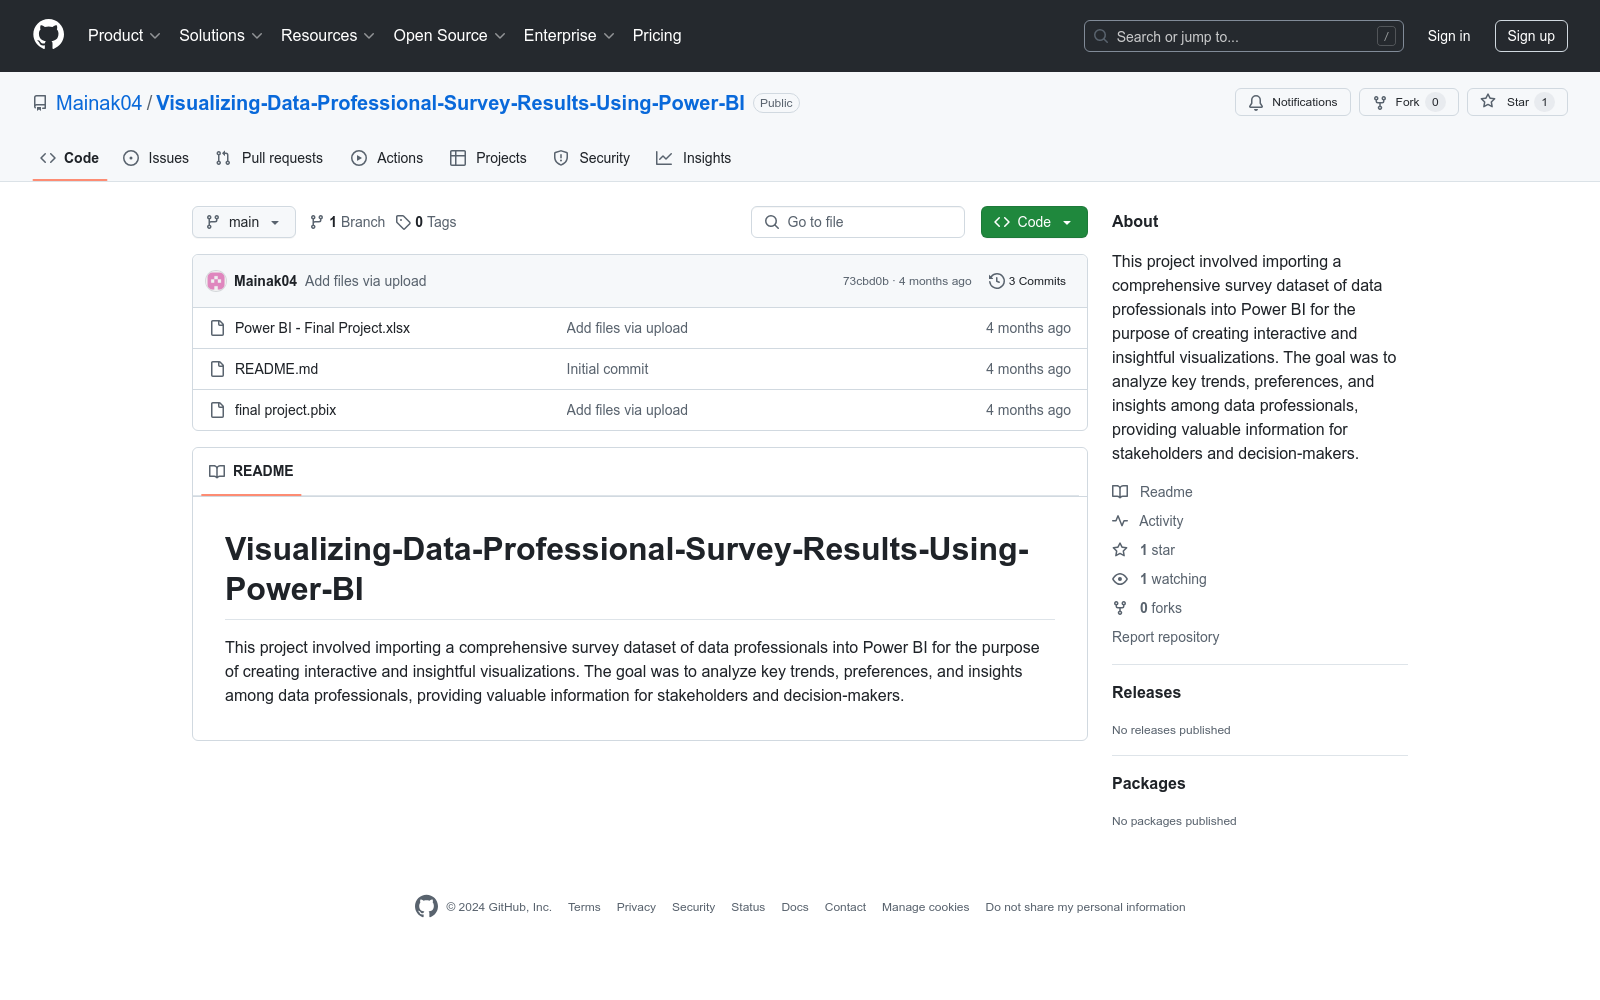
Task: Open the footer Docs link
Action: pyautogui.click(x=795, y=907)
